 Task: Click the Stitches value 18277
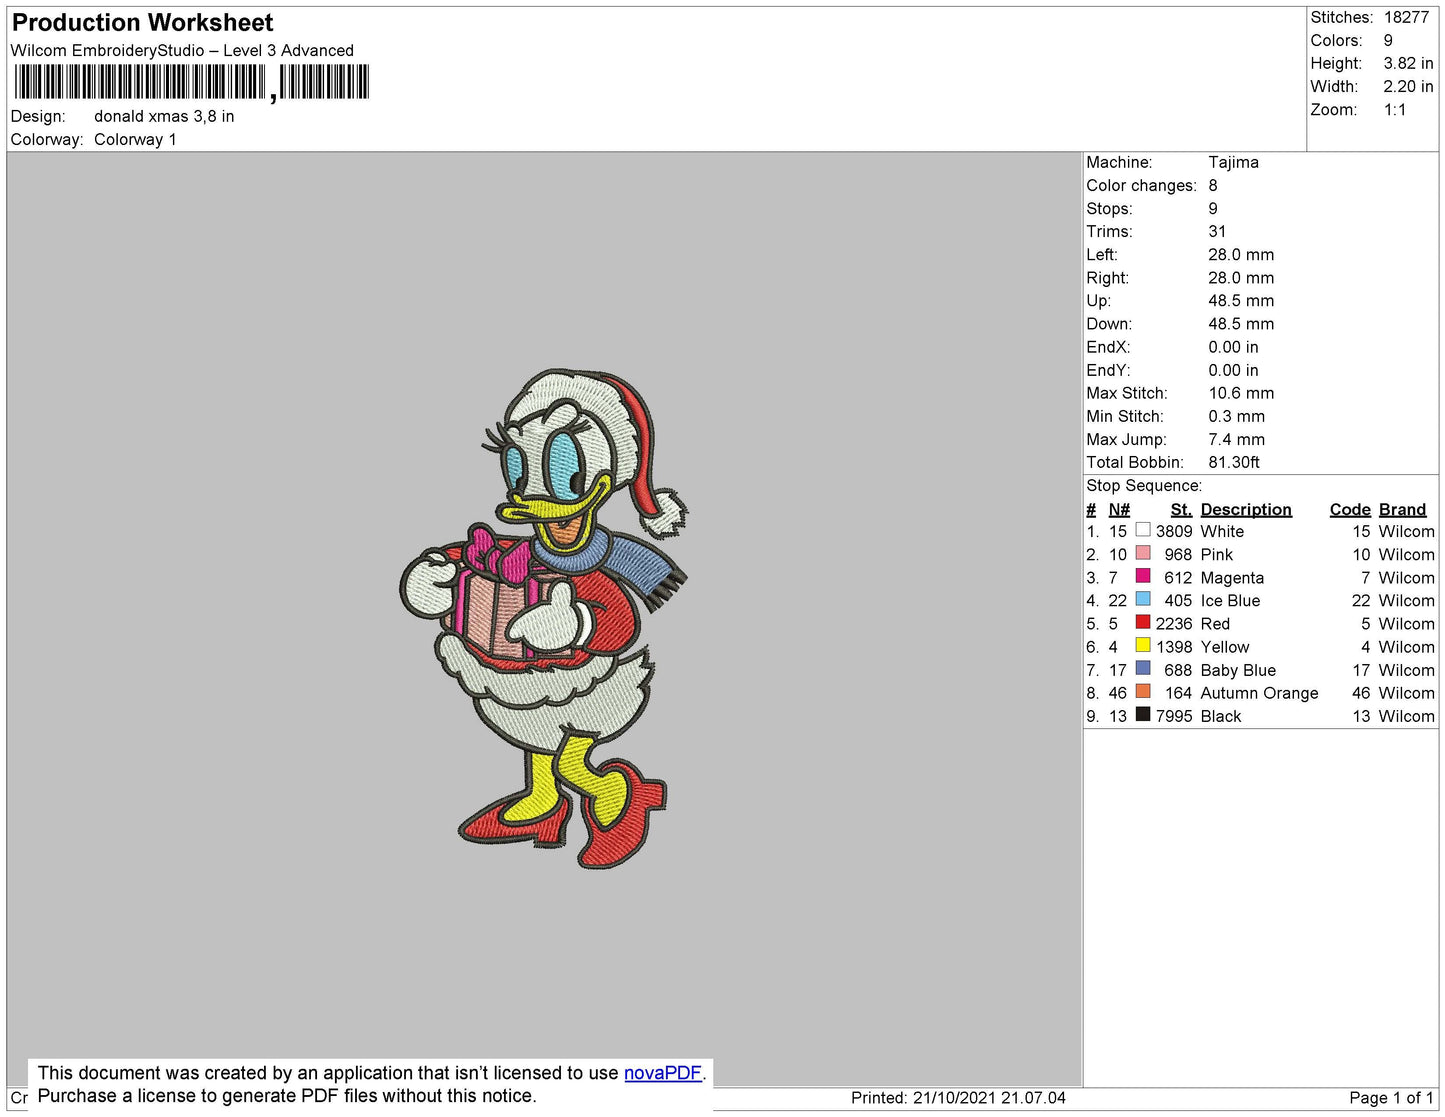click(1406, 18)
